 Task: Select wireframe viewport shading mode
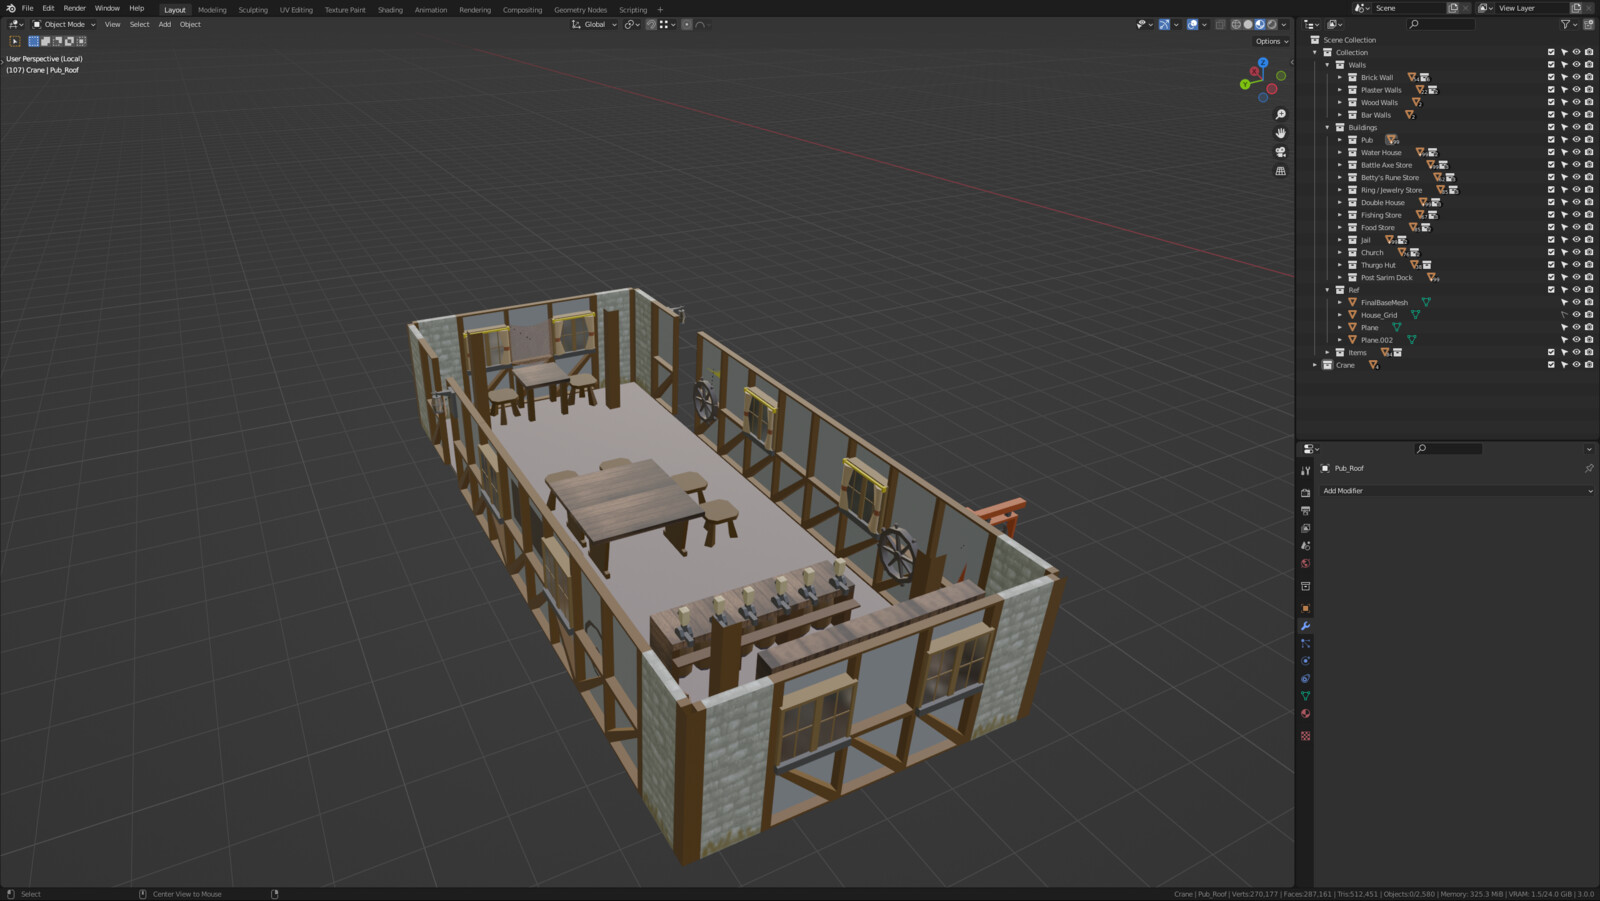[x=1236, y=24]
